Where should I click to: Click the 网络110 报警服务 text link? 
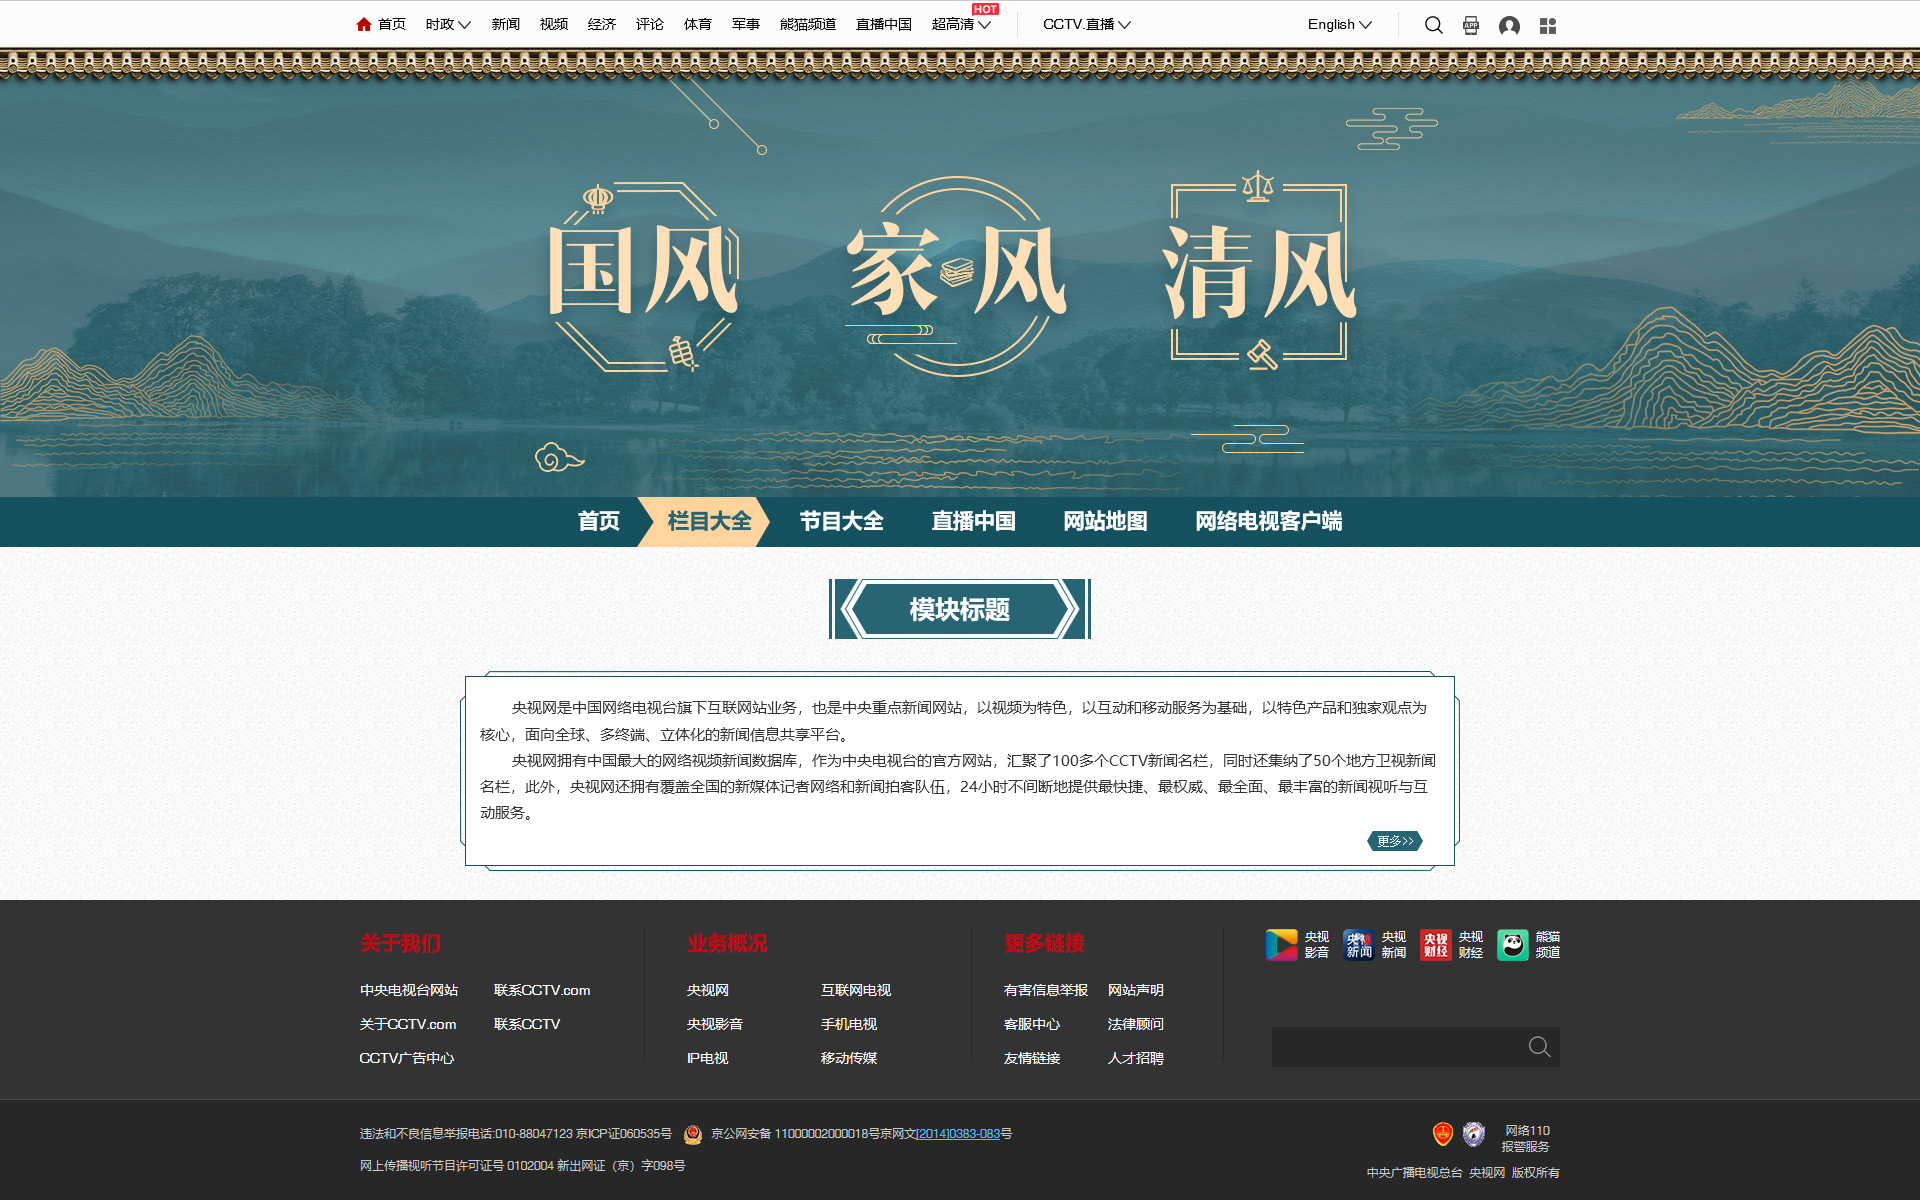[1526, 1139]
